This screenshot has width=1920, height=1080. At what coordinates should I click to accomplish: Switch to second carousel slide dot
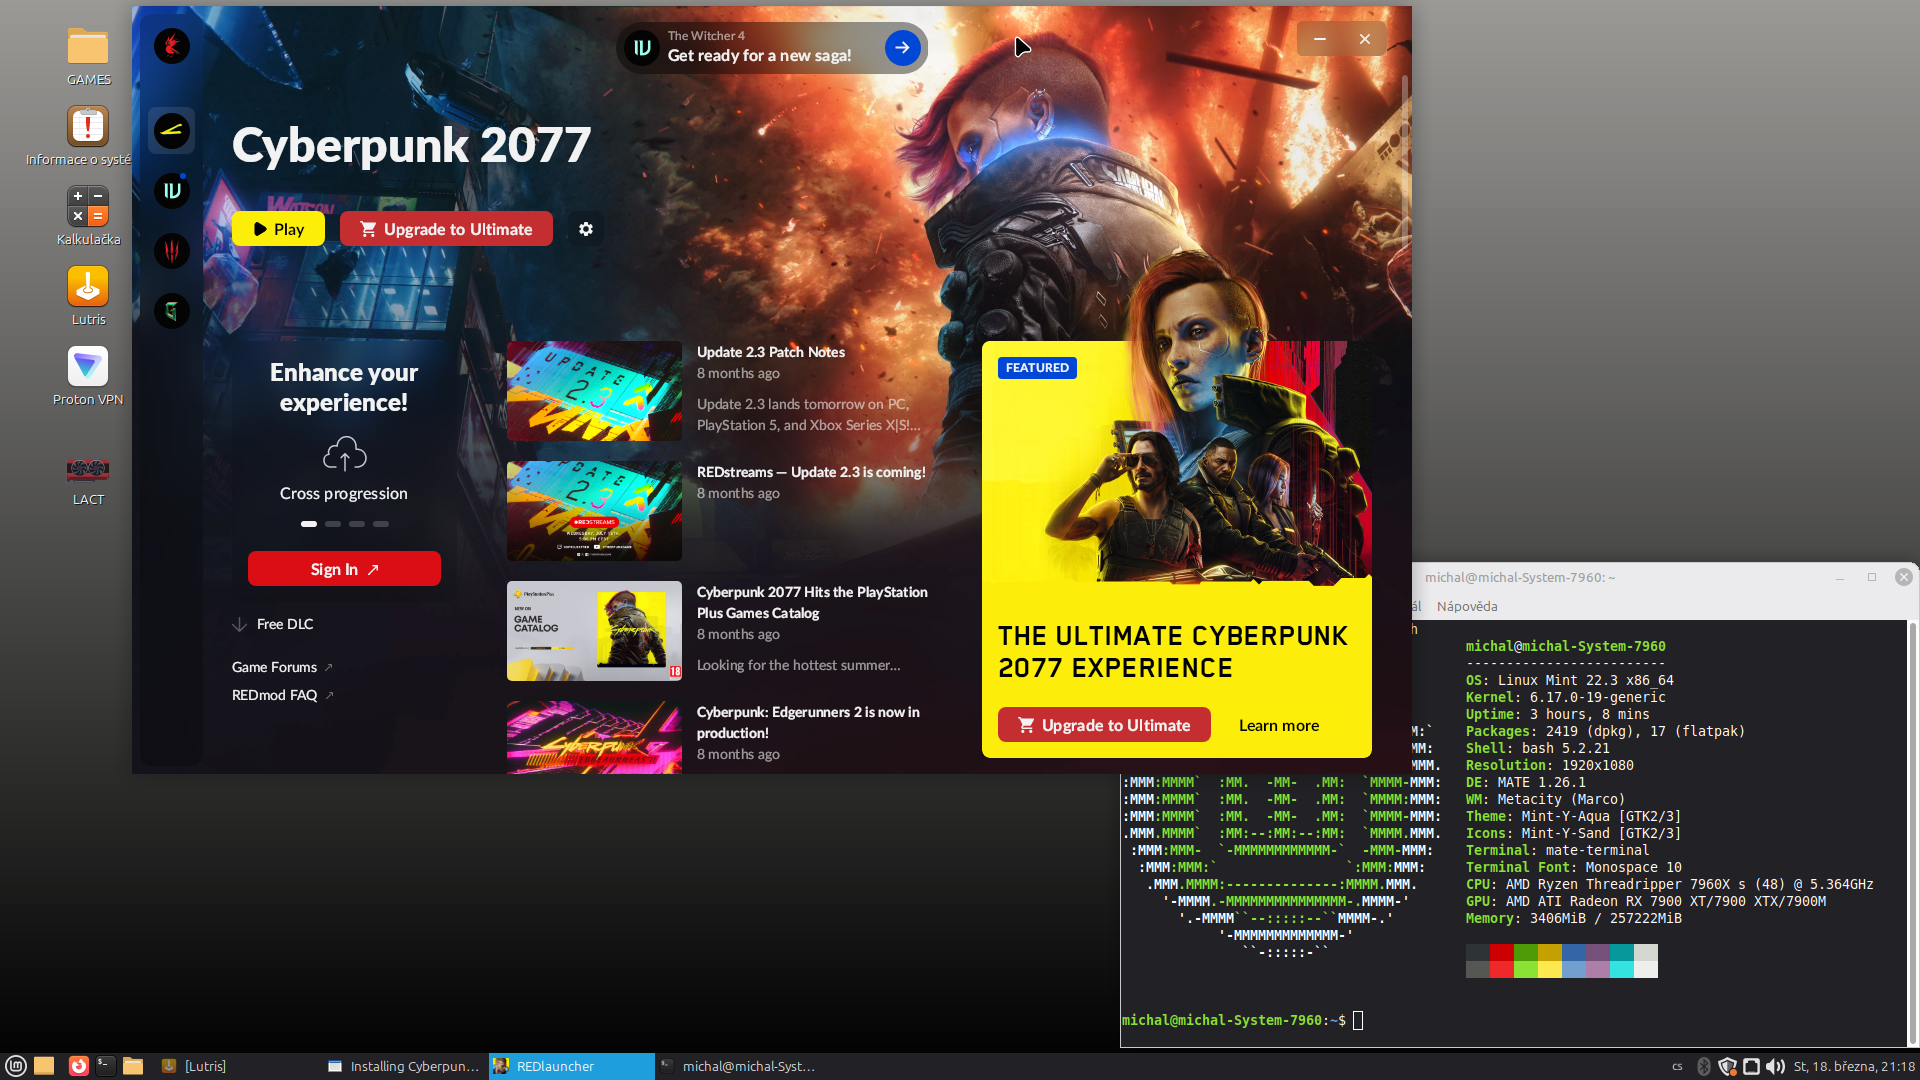(x=333, y=524)
